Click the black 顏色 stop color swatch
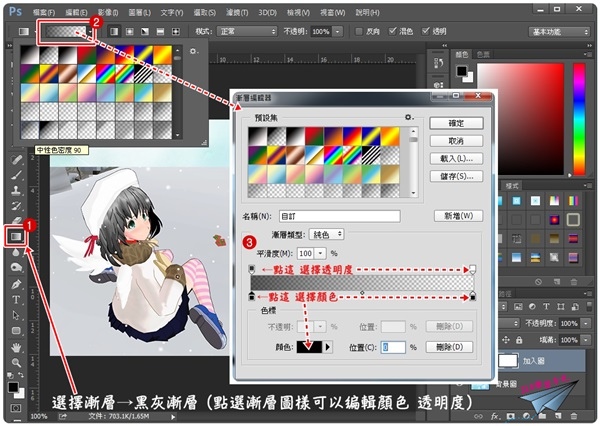Viewport: 600px width, 426px height. (309, 347)
